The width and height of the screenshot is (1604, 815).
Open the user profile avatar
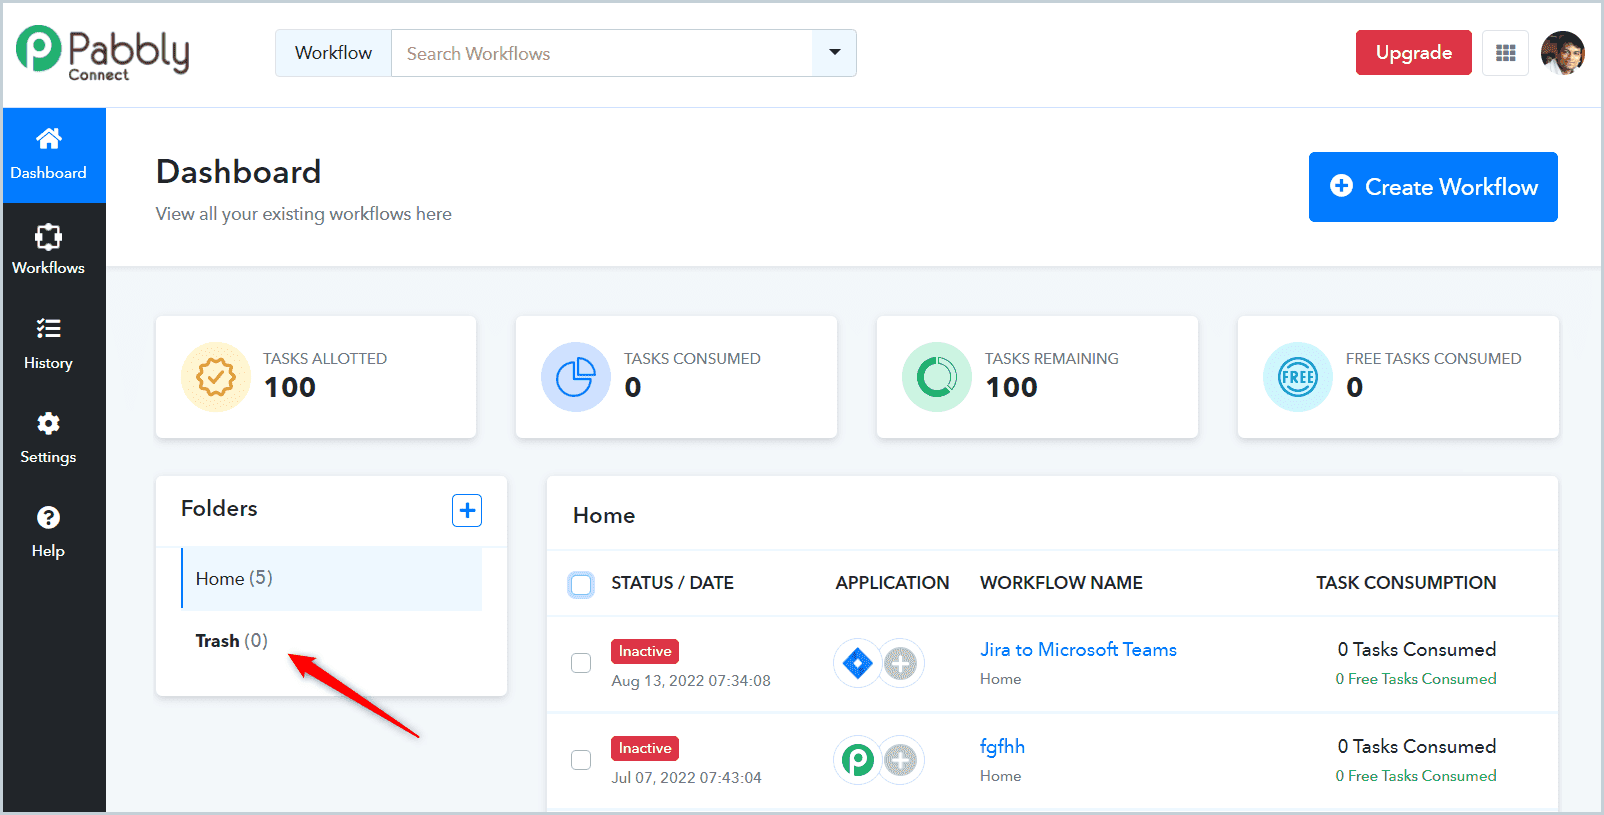1562,53
